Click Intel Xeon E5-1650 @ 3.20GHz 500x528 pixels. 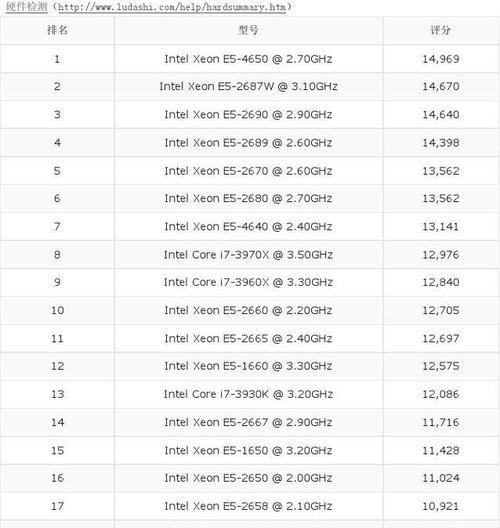click(248, 451)
